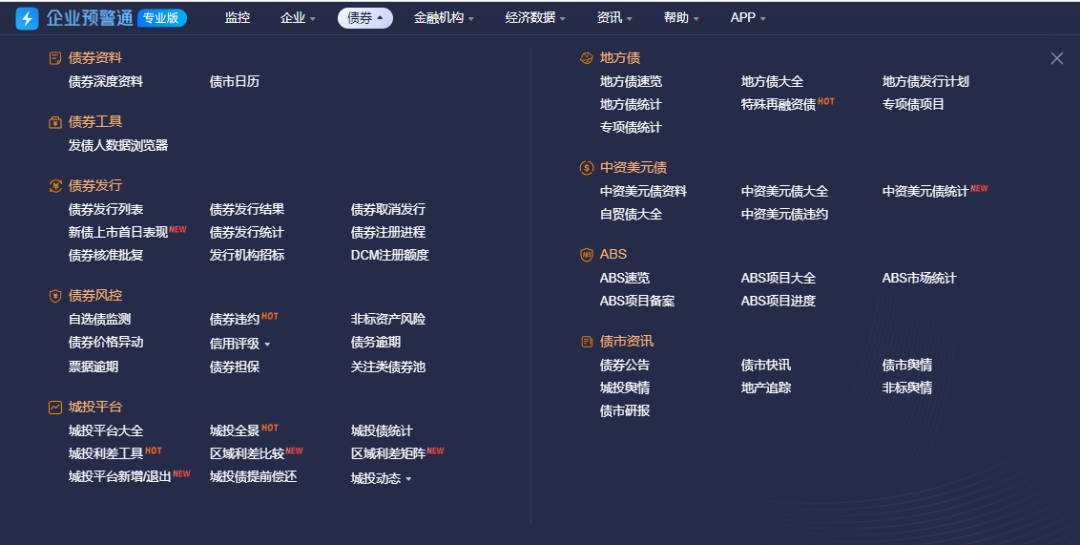
Task: Collapse the 债券 dropdown menu
Action: 365,18
